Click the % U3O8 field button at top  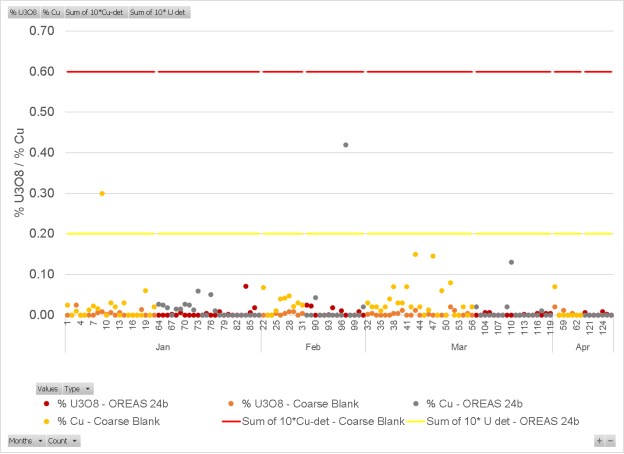22,12
